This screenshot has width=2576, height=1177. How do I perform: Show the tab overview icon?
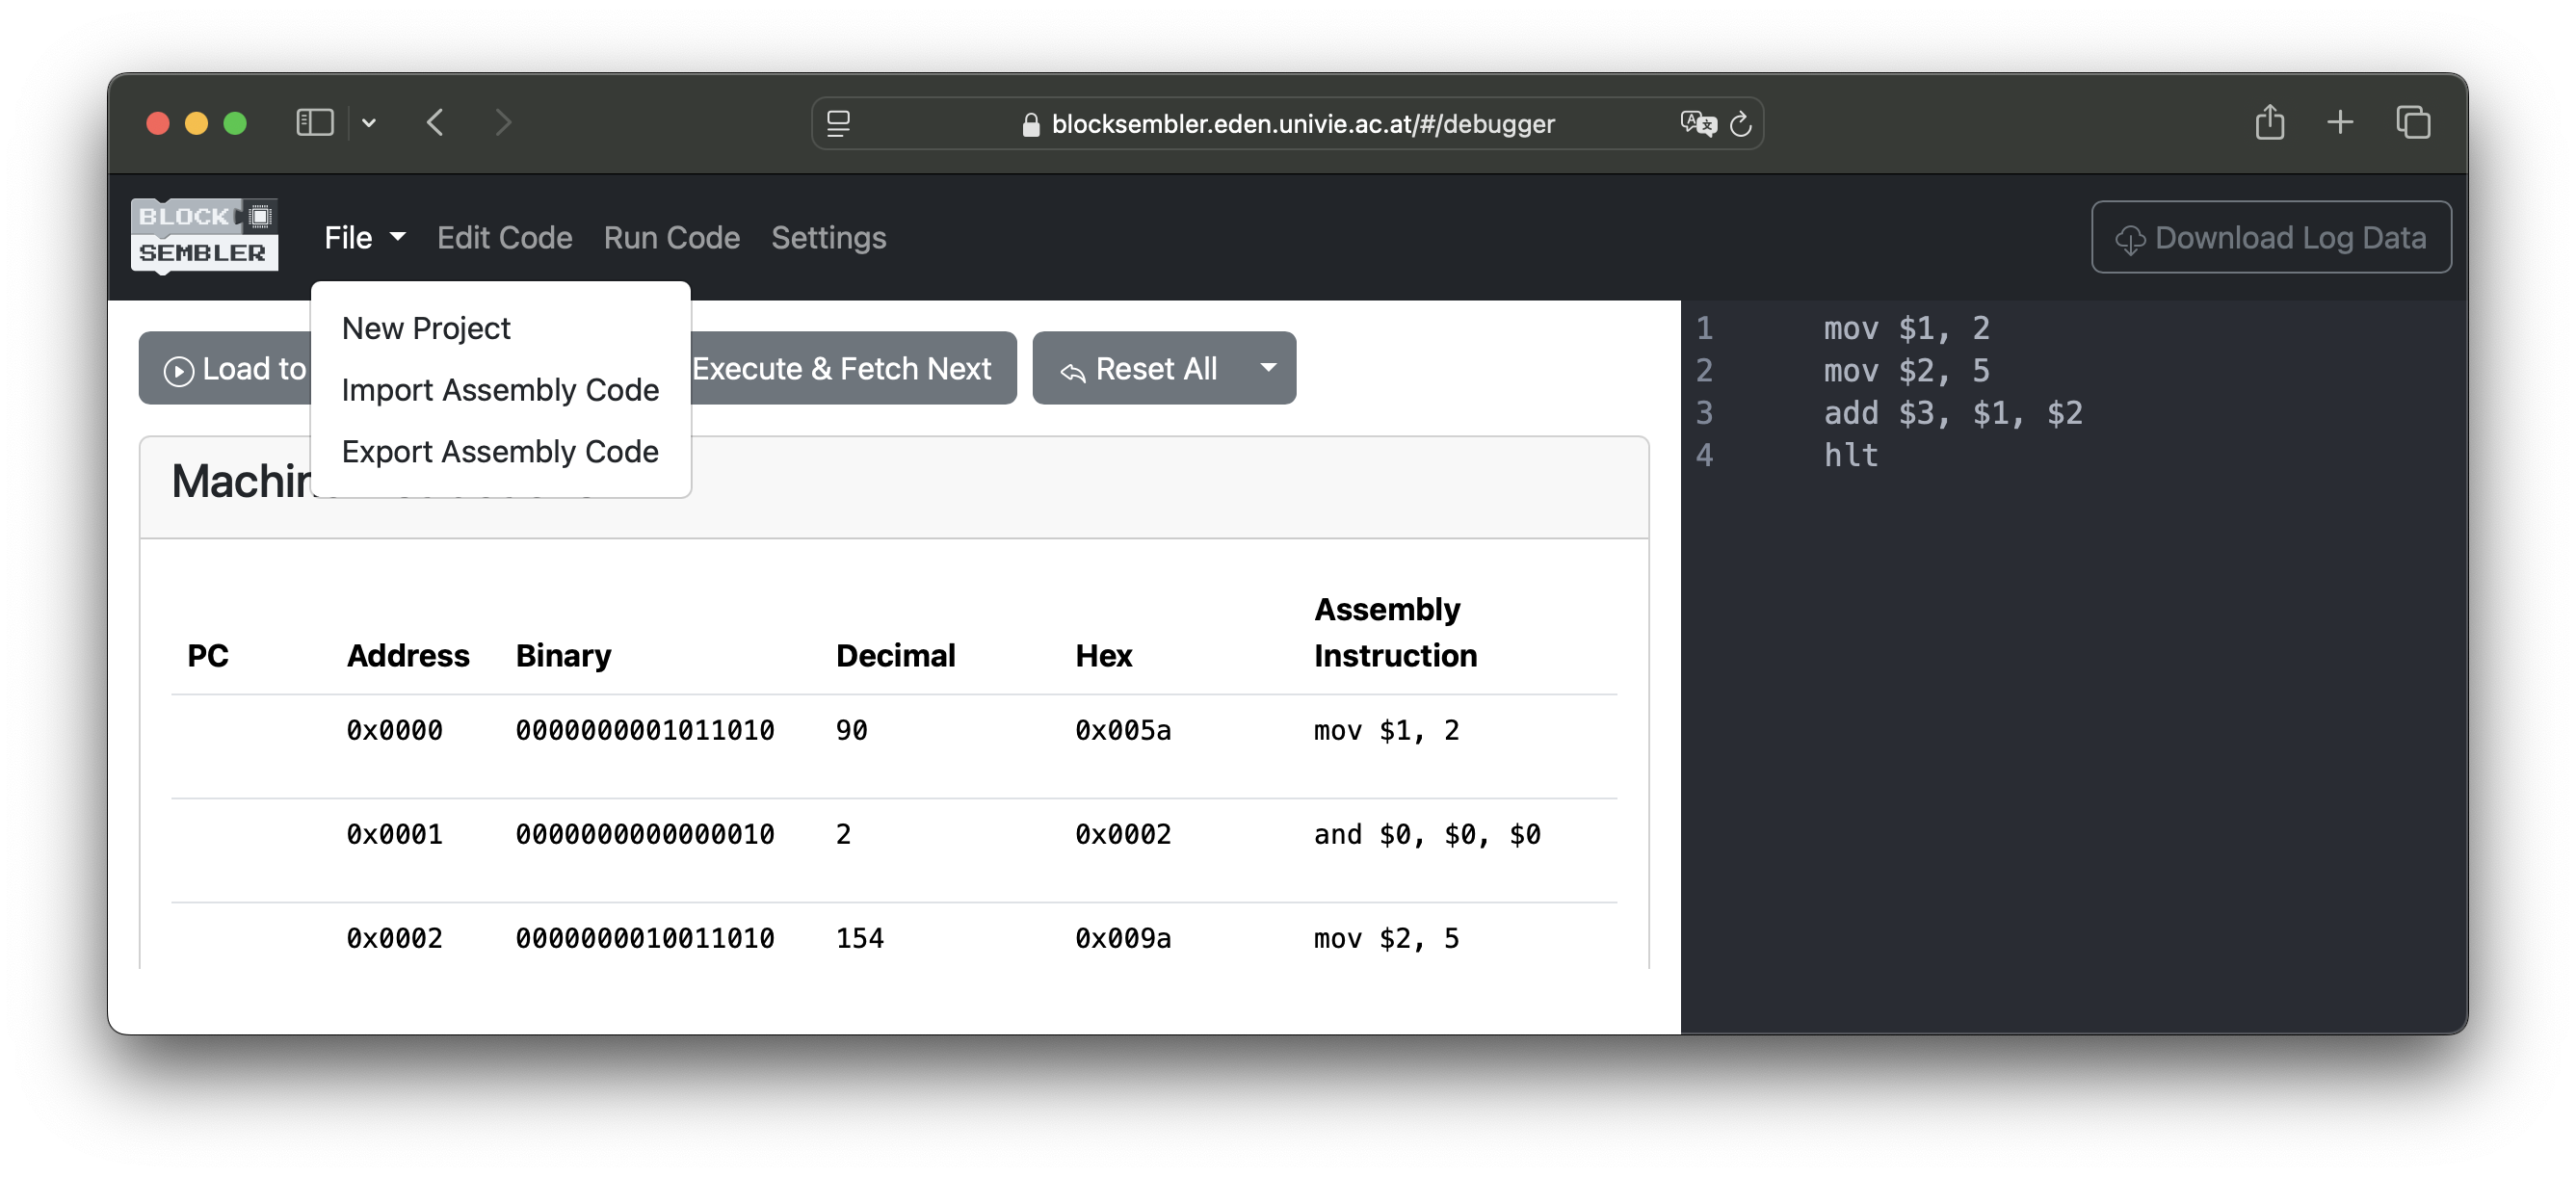[x=2413, y=123]
